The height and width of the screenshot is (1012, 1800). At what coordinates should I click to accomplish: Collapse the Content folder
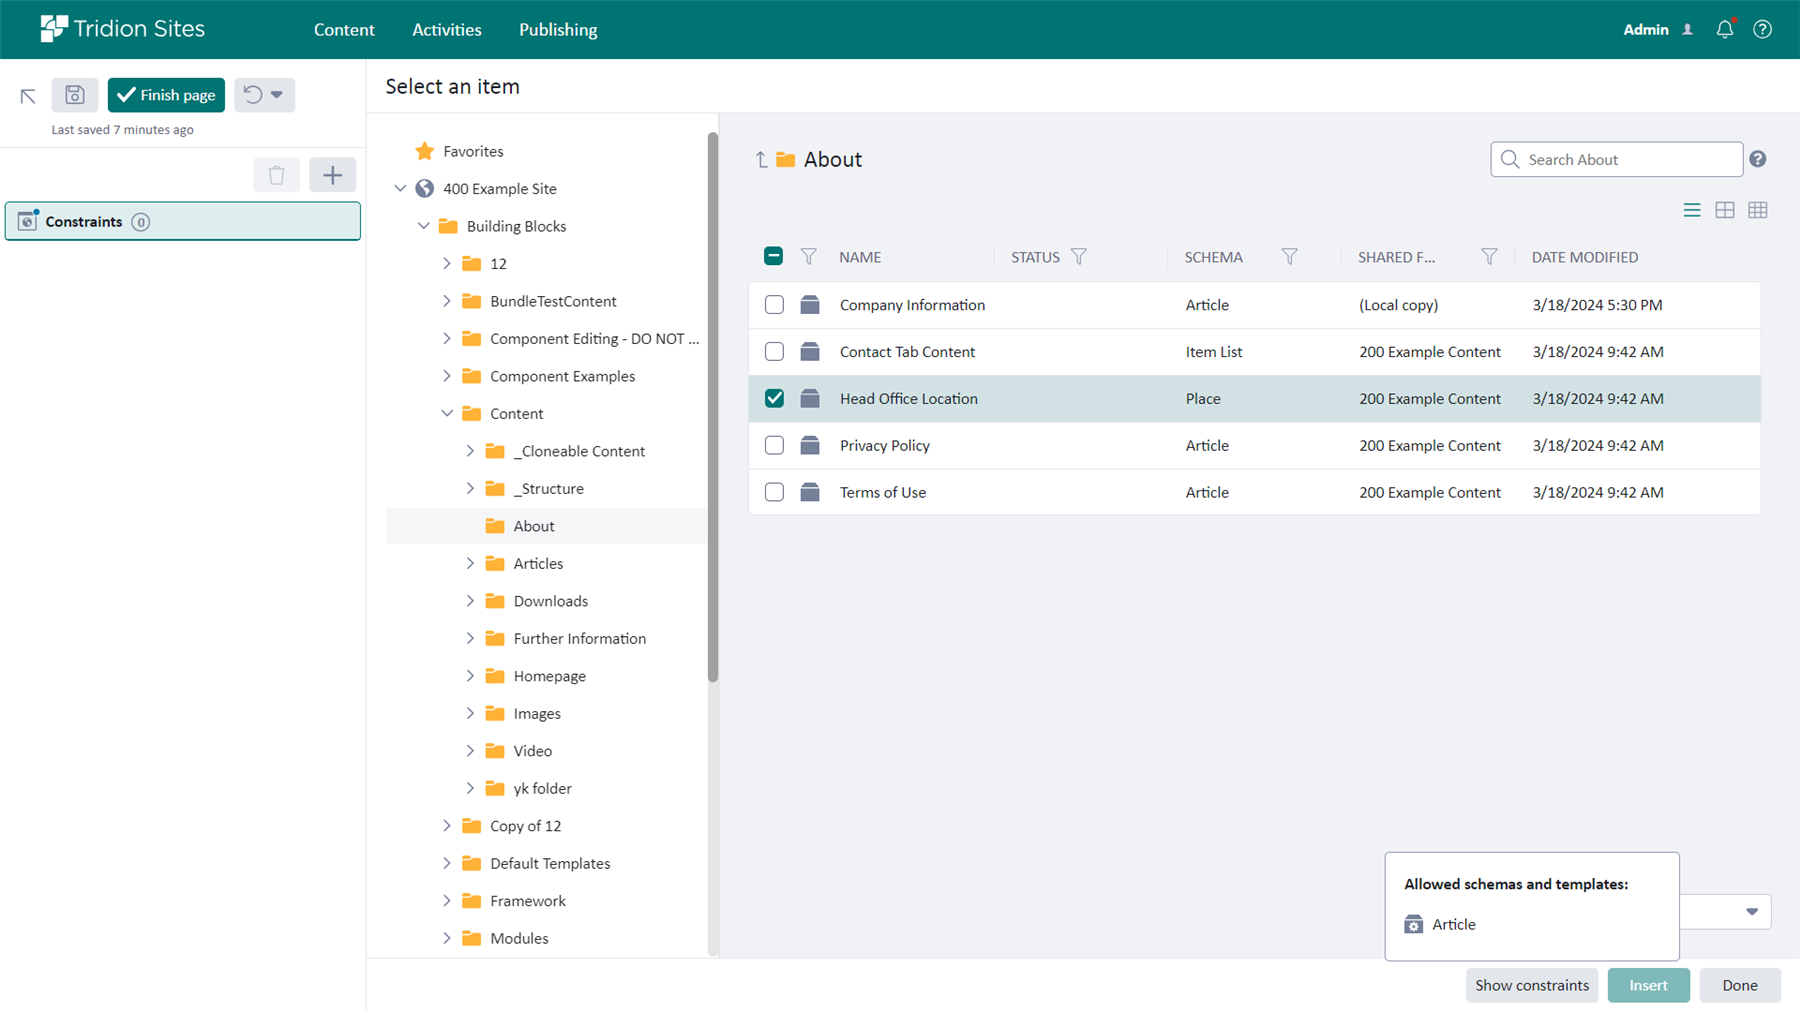[x=447, y=414]
